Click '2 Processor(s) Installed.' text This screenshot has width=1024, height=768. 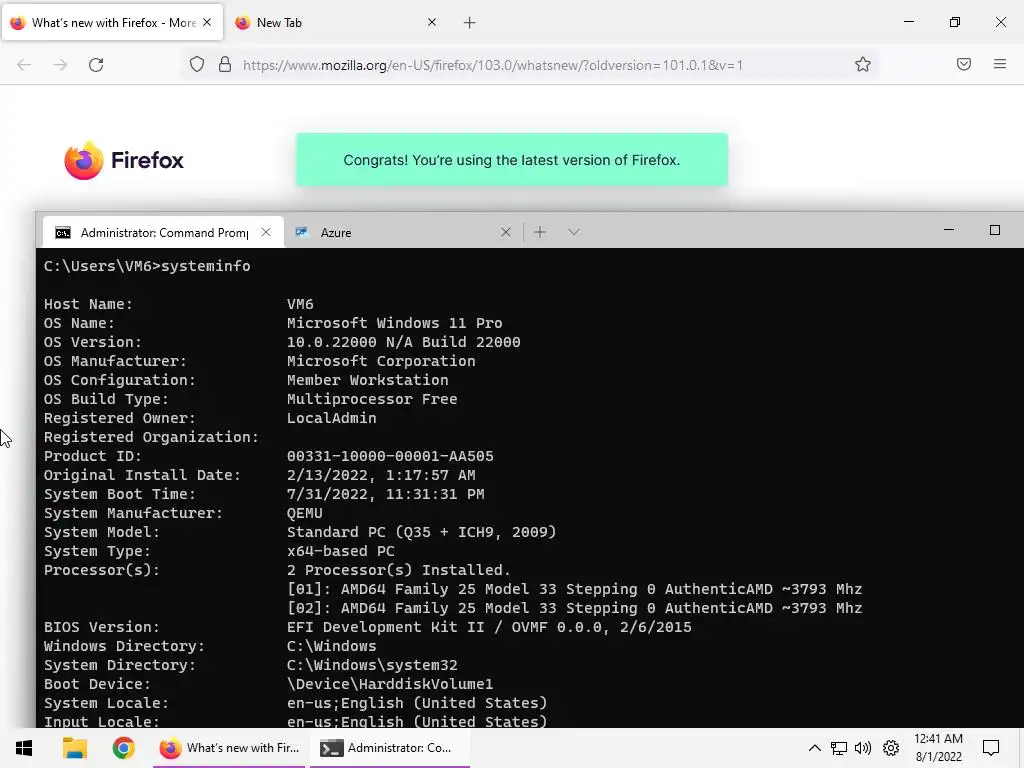click(398, 570)
